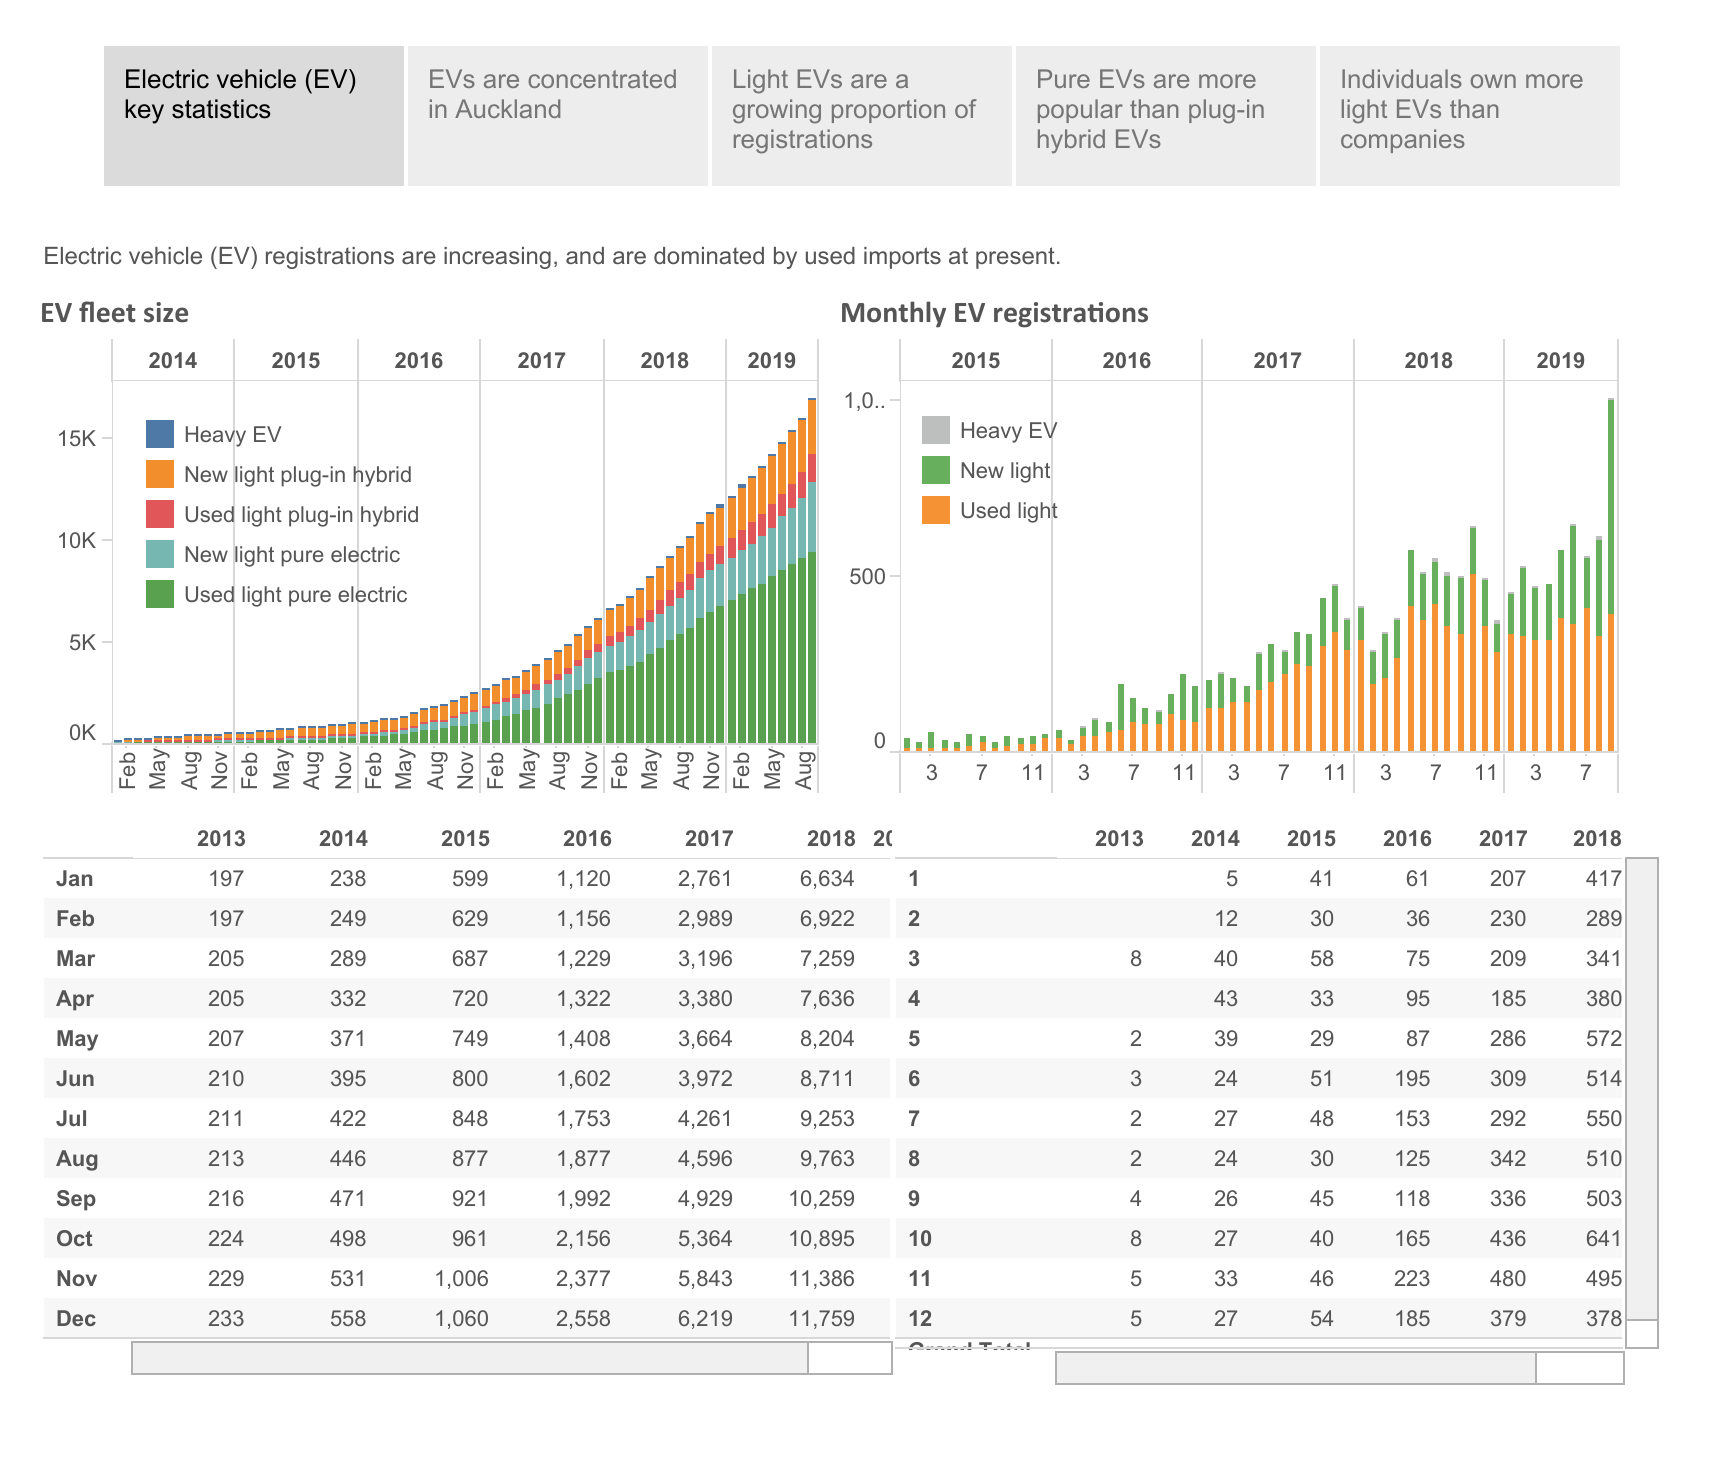
Task: Click the fleet value 446 for Aug 2014
Action: tap(348, 1159)
